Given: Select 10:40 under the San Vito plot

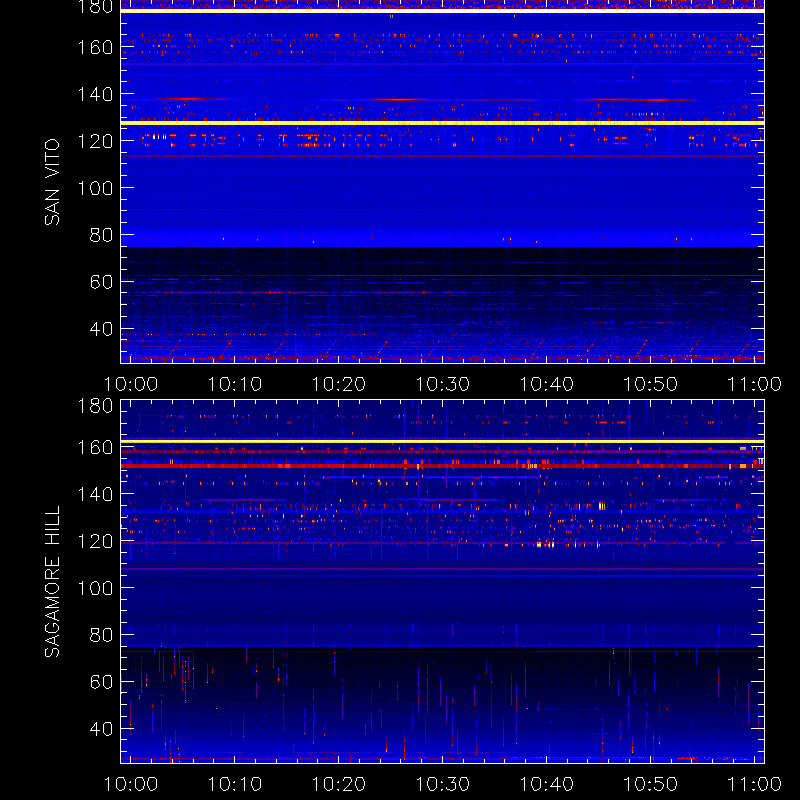Looking at the screenshot, I should 547,384.
